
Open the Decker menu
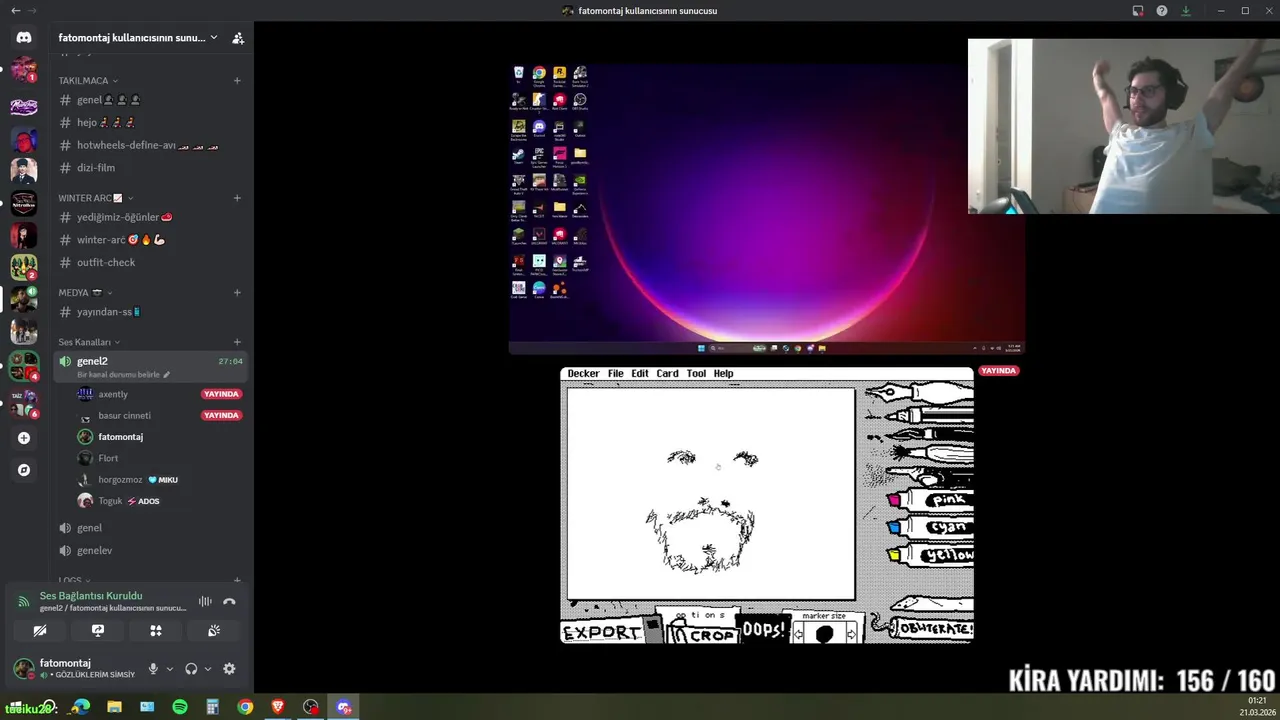coord(583,374)
